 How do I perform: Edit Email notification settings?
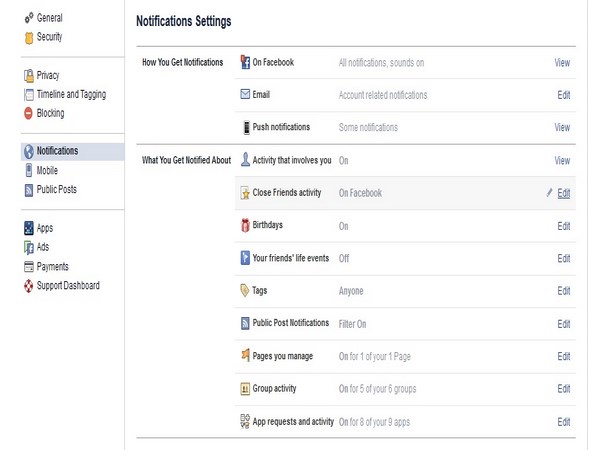[x=564, y=95]
